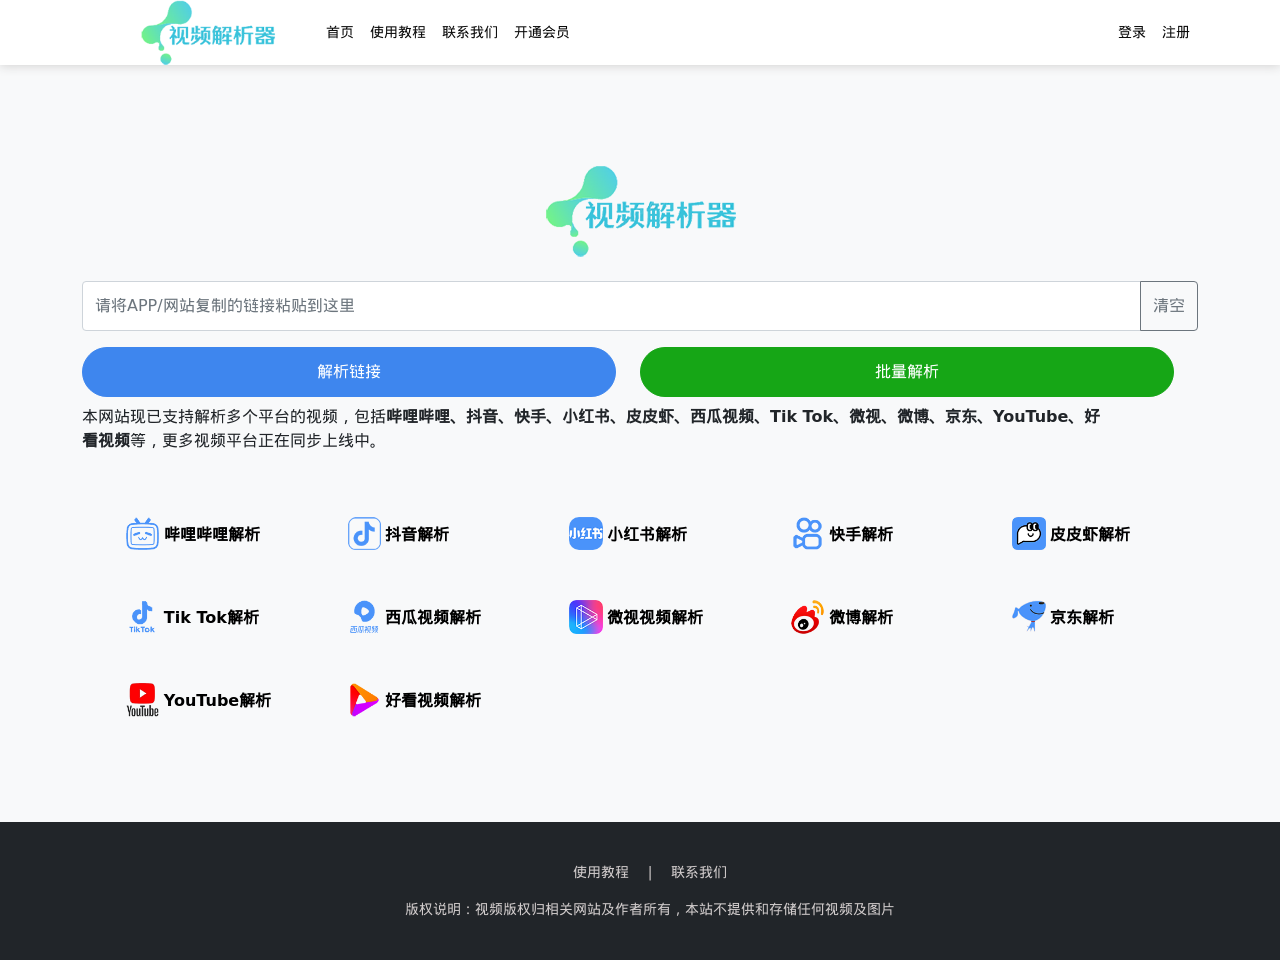1280x960 pixels.
Task: Open the Xiaohongshu (小红书) icon
Action: point(586,534)
